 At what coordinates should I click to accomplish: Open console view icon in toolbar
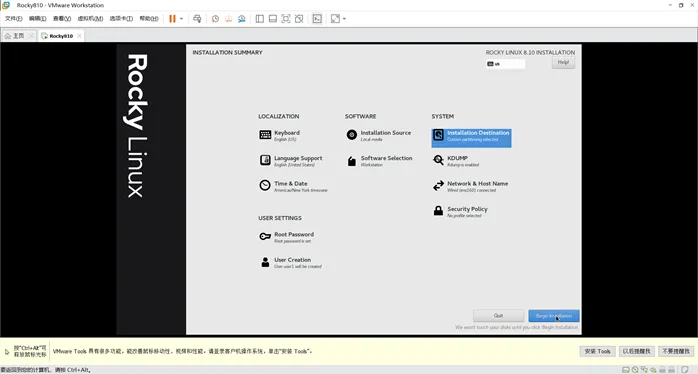(317, 19)
